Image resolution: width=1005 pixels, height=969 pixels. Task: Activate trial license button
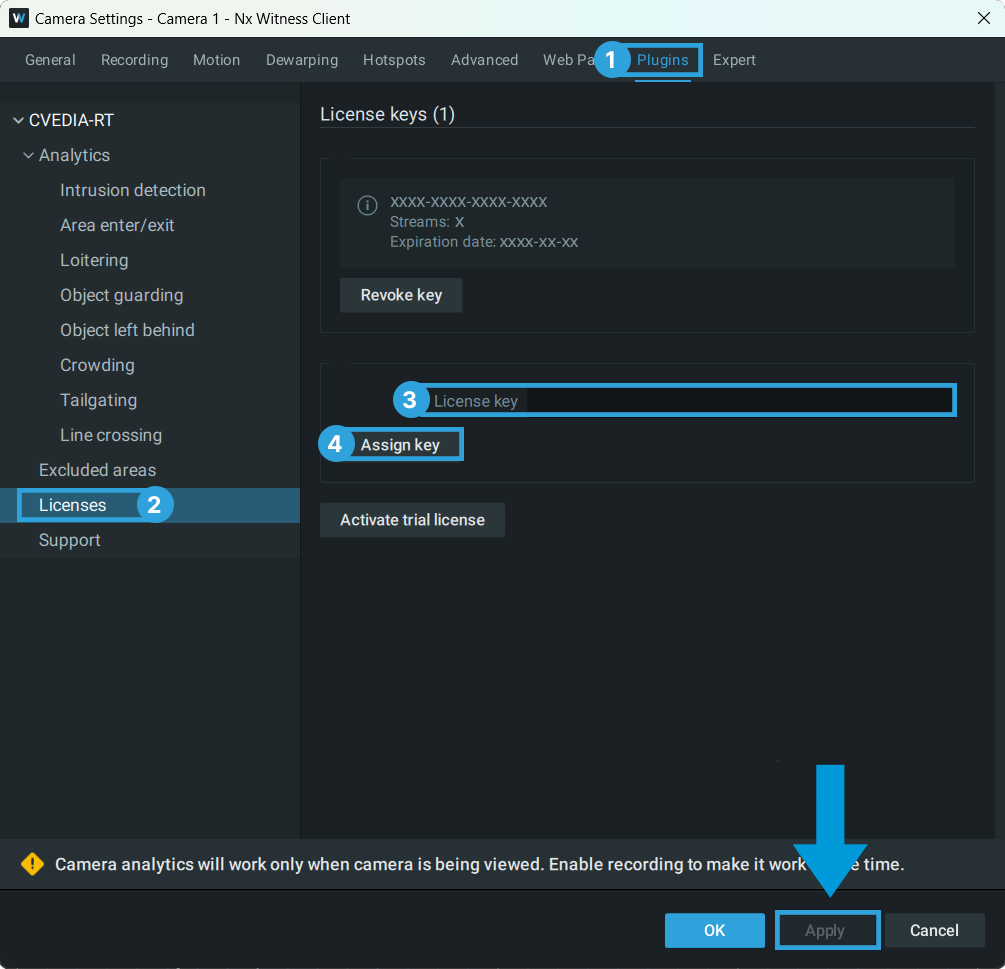(x=412, y=520)
